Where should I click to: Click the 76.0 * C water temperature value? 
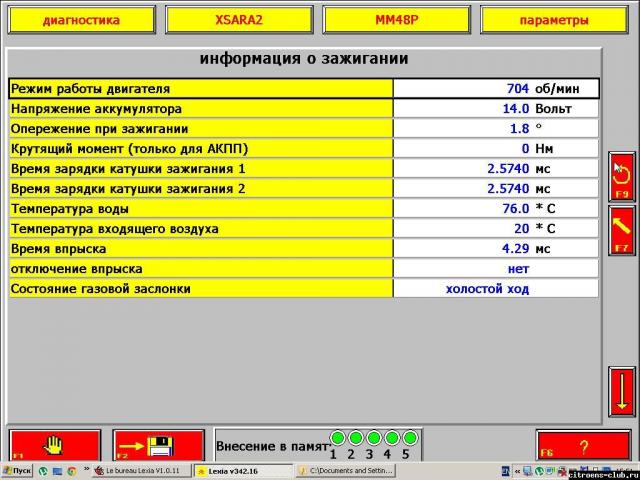click(496, 209)
